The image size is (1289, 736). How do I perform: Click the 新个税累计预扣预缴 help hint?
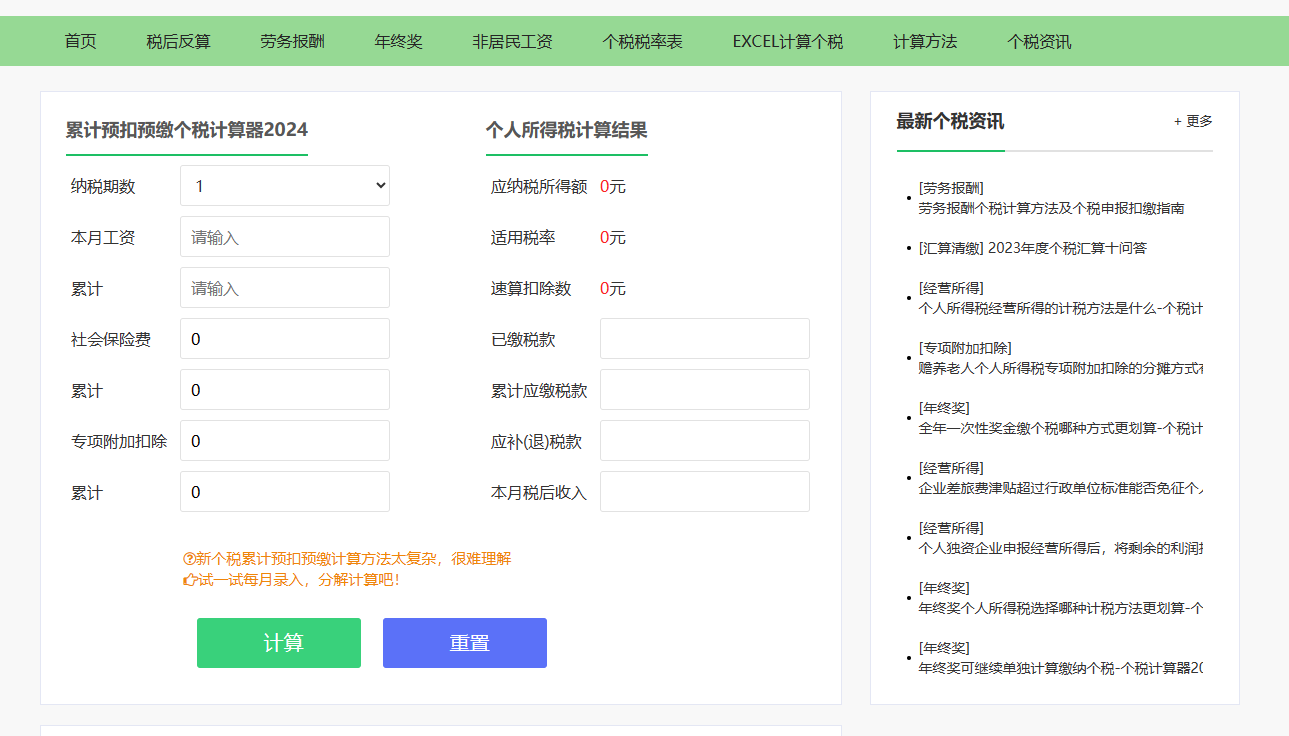[346, 559]
